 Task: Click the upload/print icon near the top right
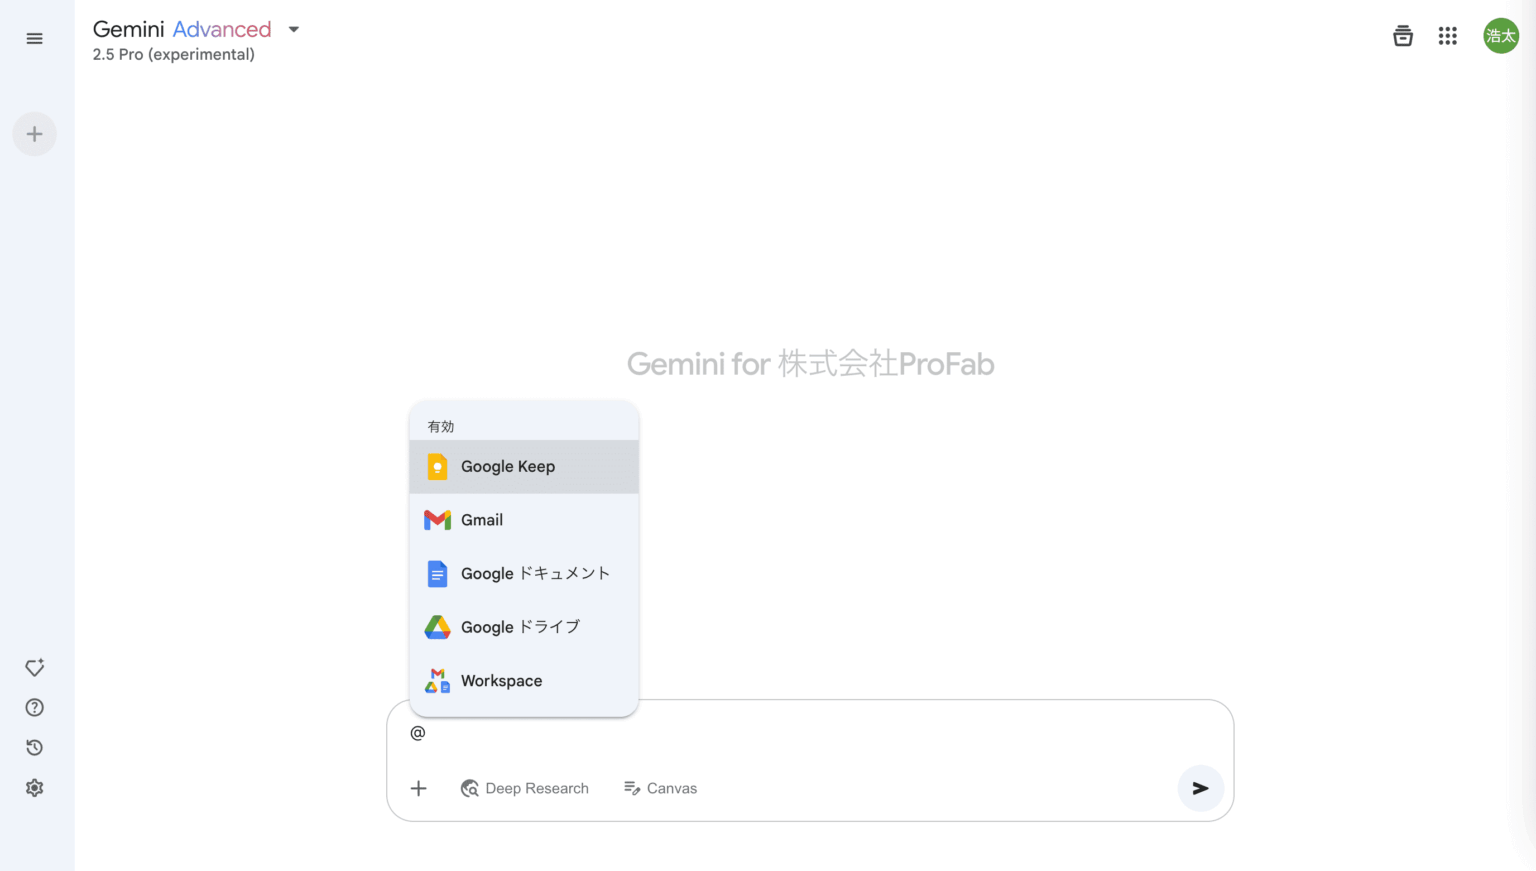tap(1402, 35)
